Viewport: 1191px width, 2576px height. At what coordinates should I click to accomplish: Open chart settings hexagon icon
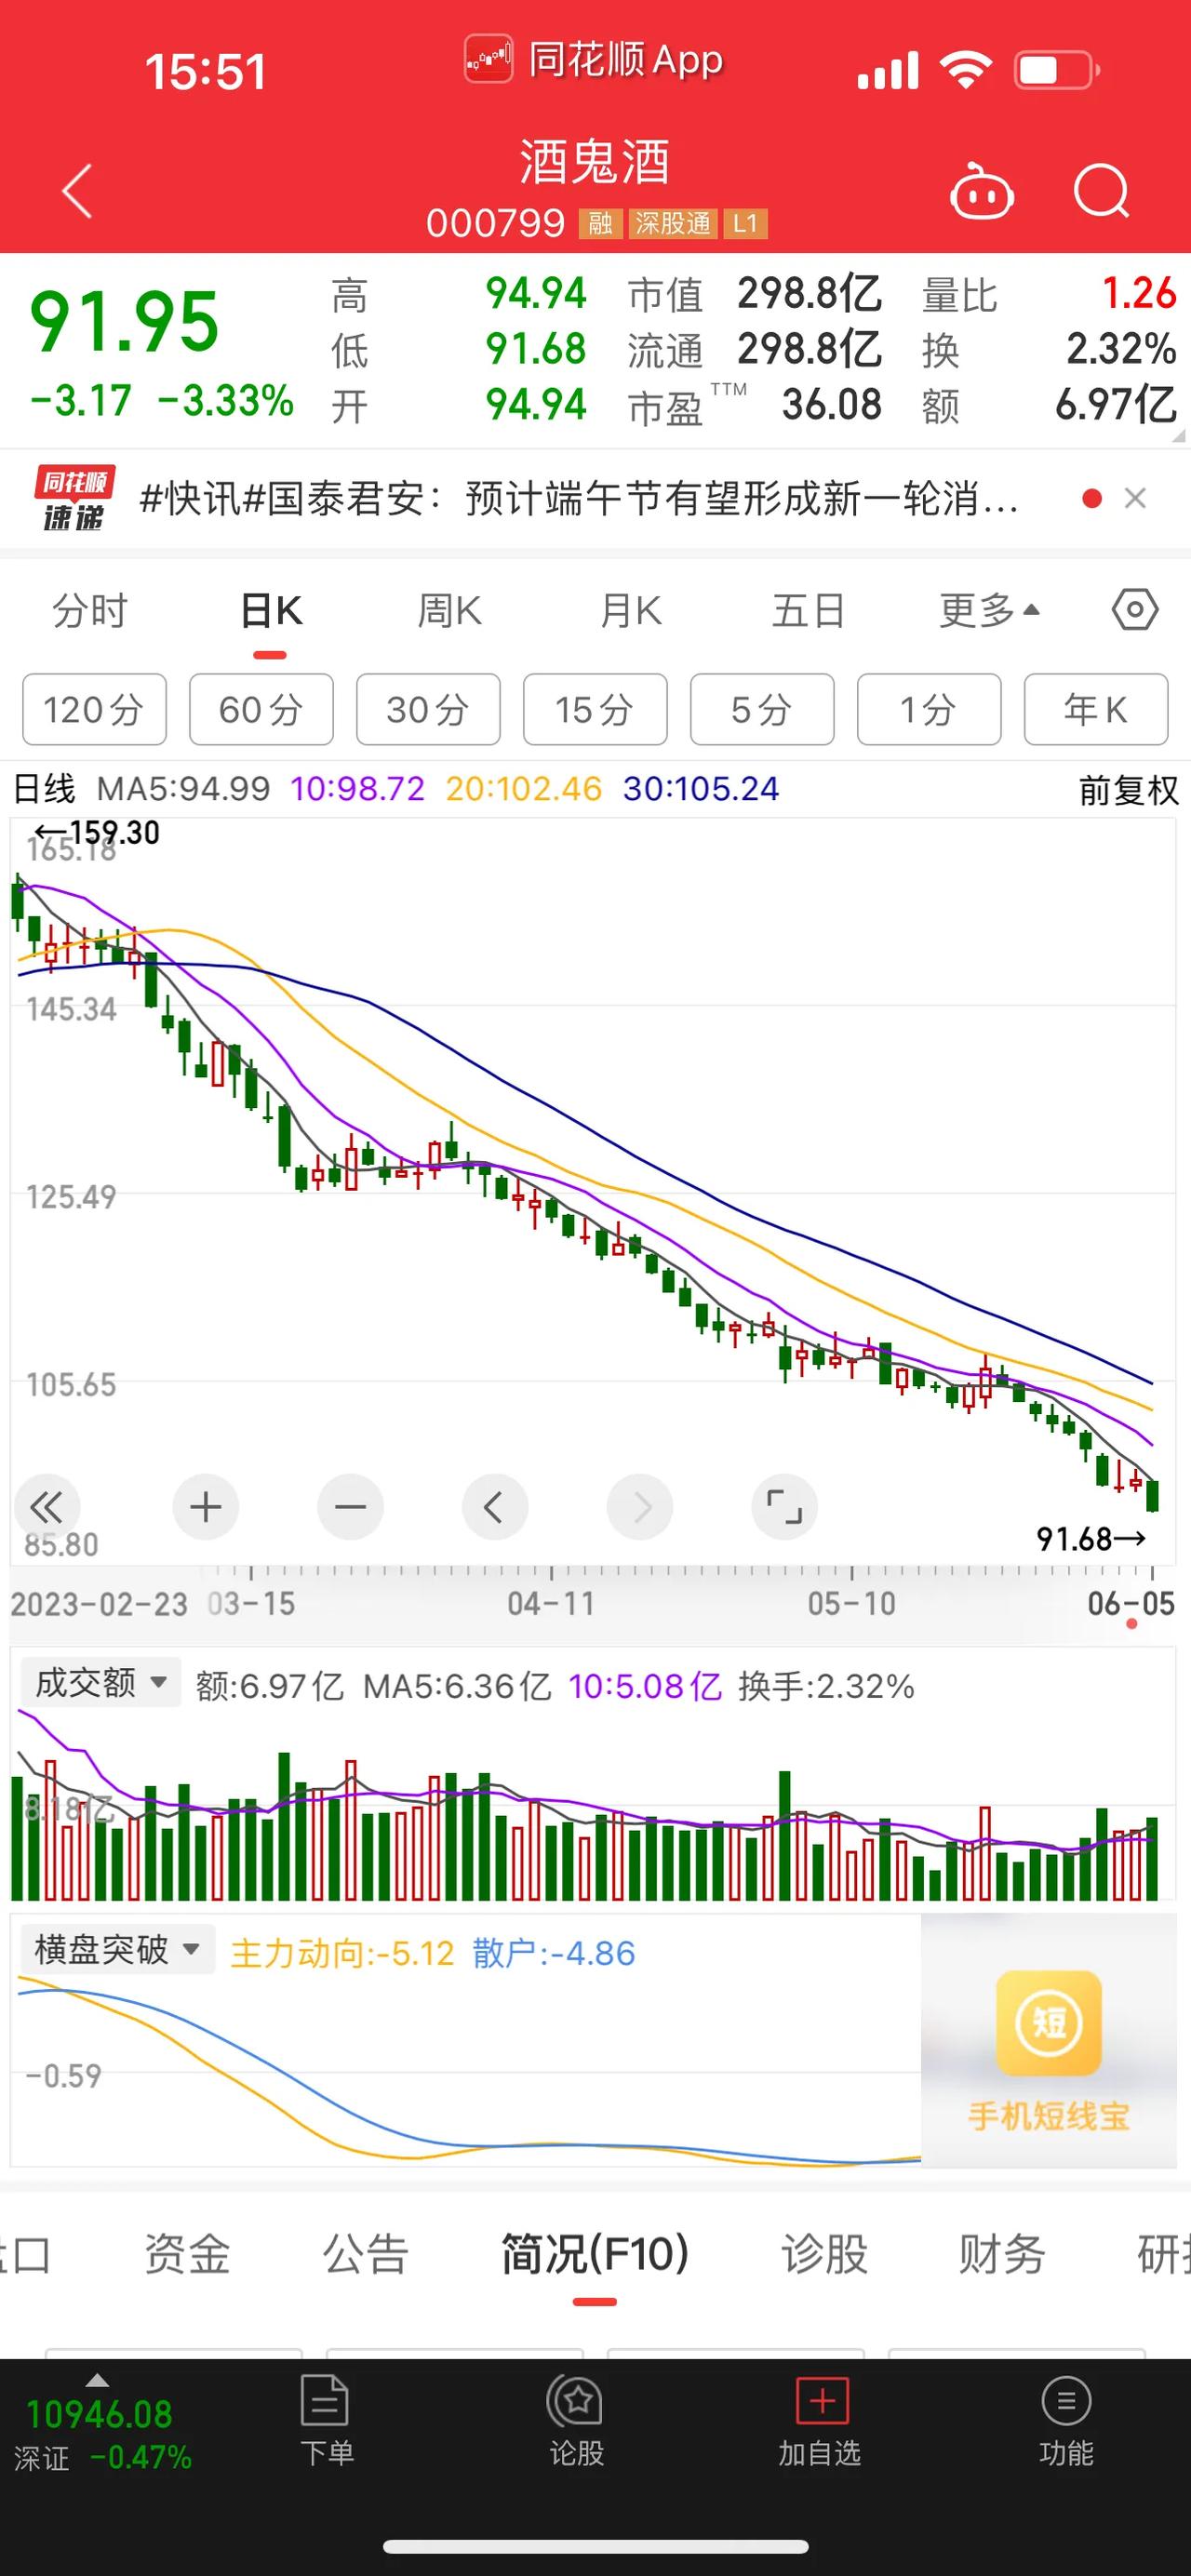coord(1135,609)
